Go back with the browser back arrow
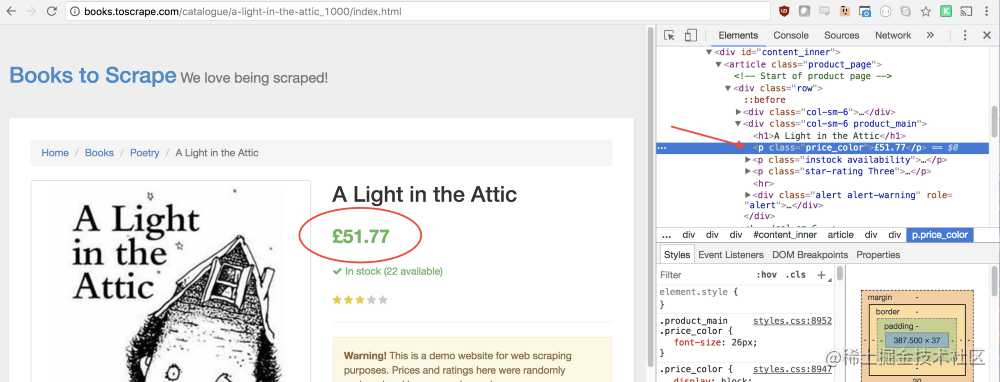1000x382 pixels. coord(11,11)
